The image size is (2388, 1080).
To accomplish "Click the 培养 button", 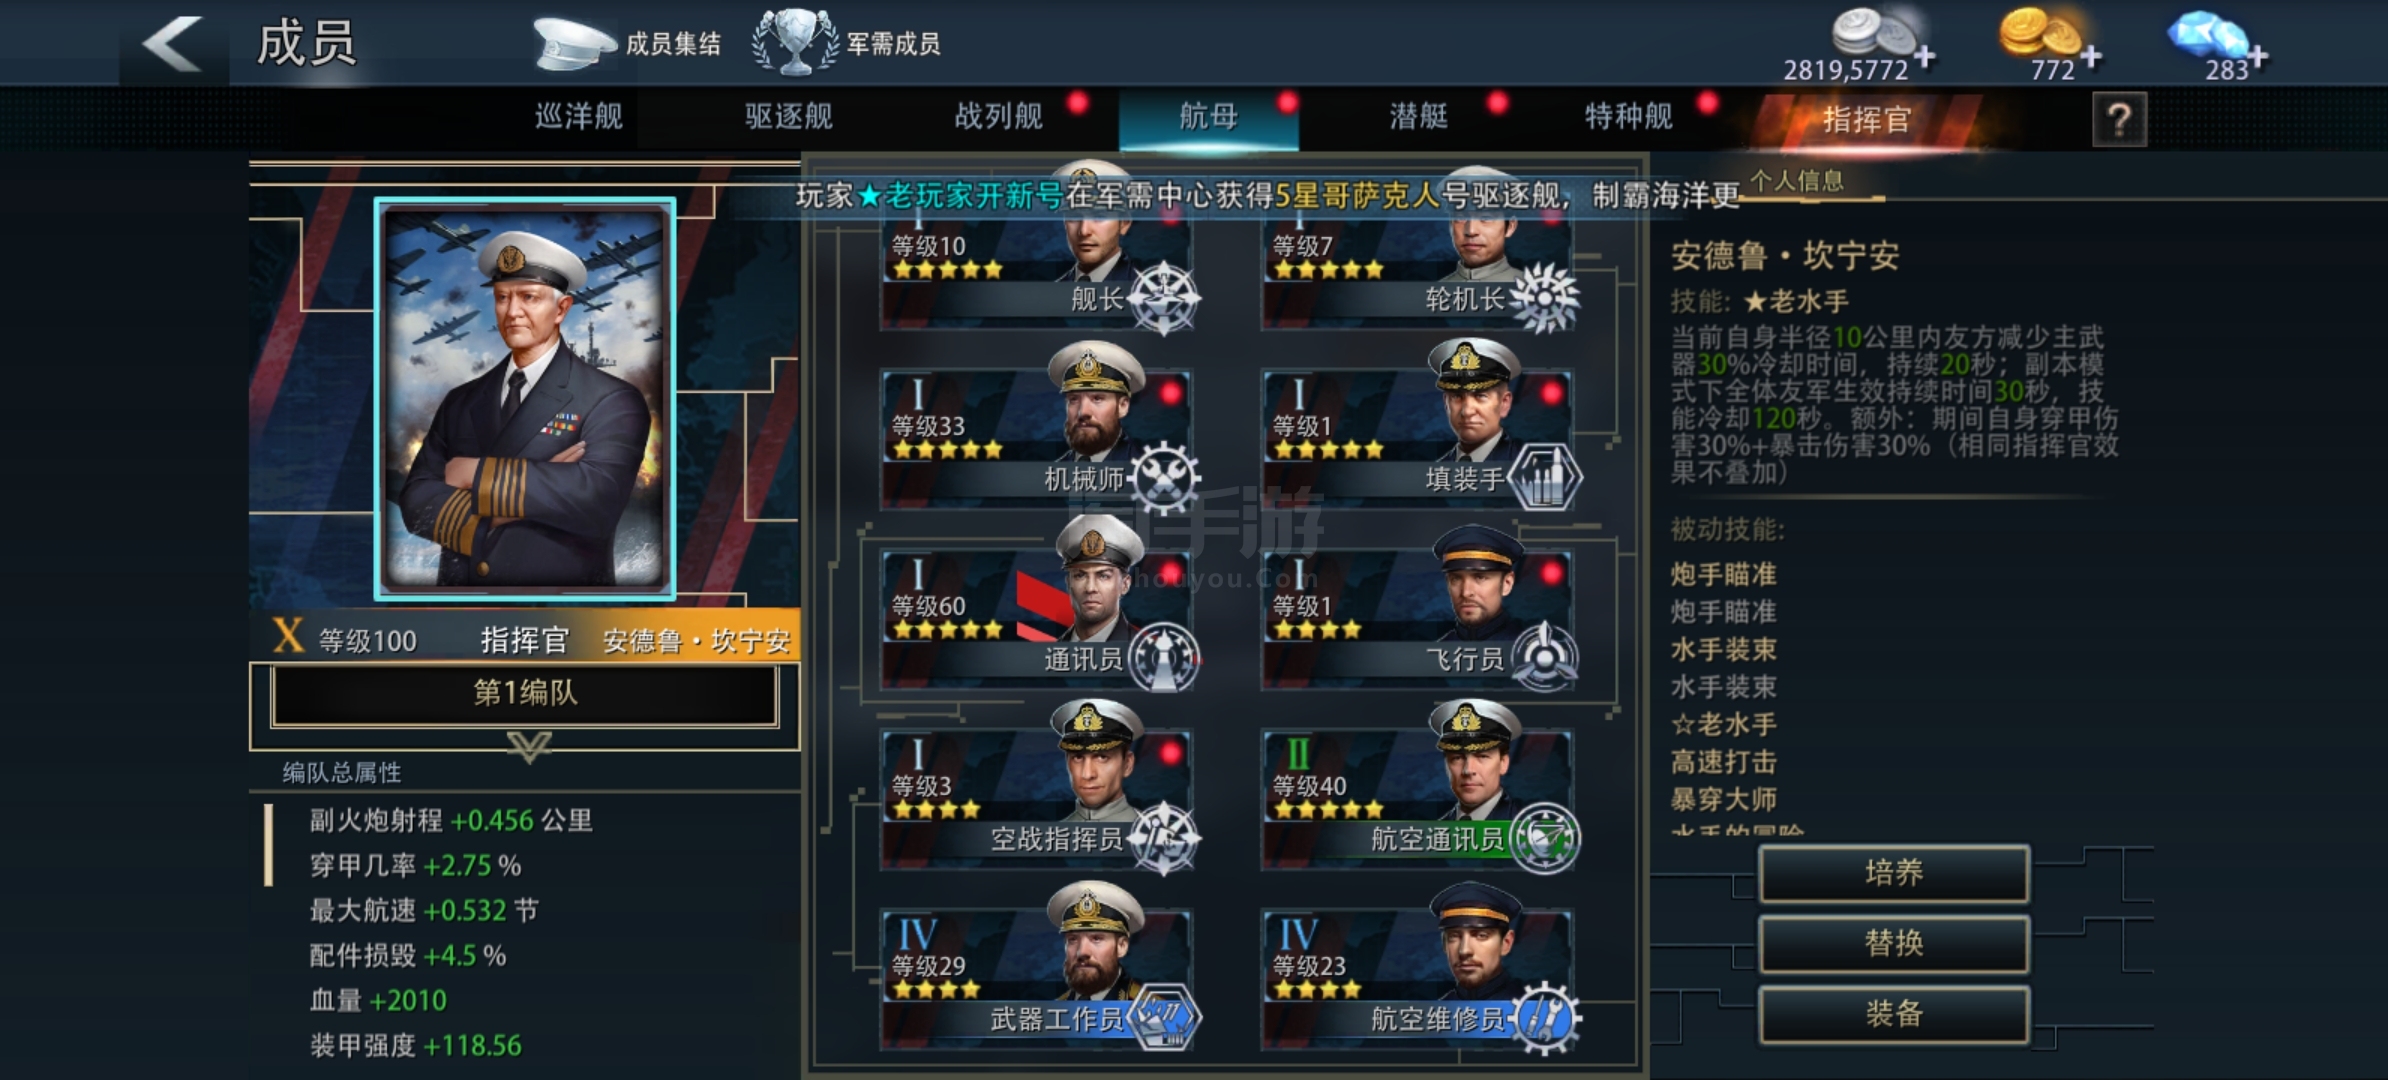I will pos(1894,873).
